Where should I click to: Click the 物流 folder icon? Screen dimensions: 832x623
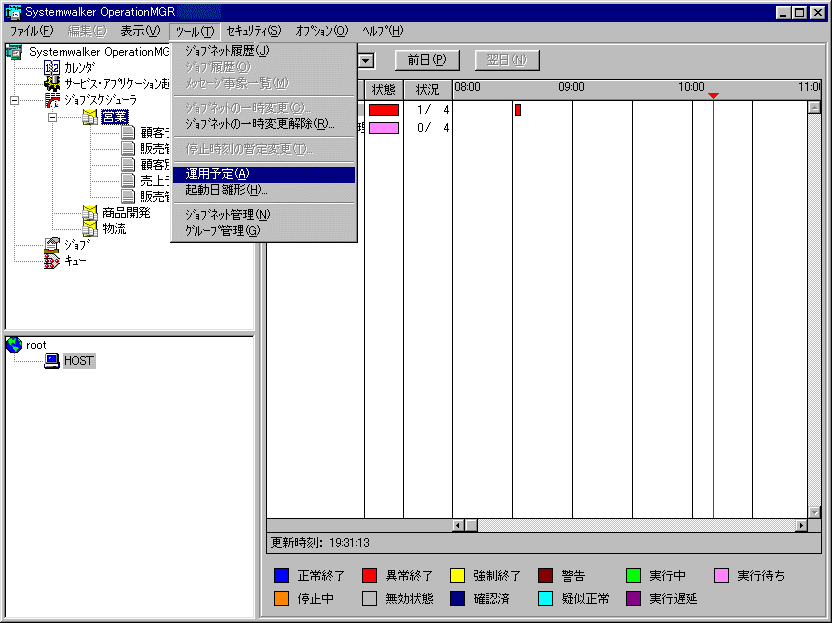tap(90, 229)
